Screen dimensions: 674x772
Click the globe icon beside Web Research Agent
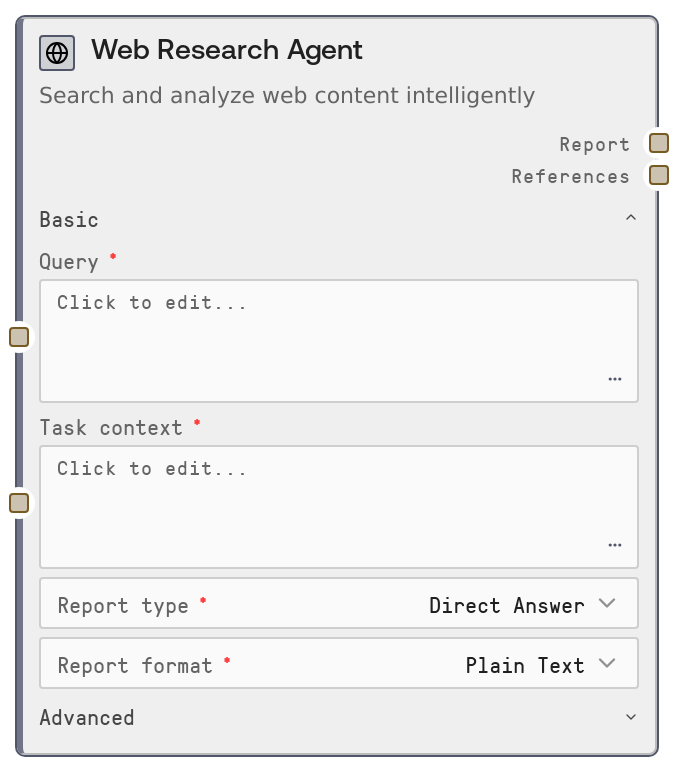(57, 53)
